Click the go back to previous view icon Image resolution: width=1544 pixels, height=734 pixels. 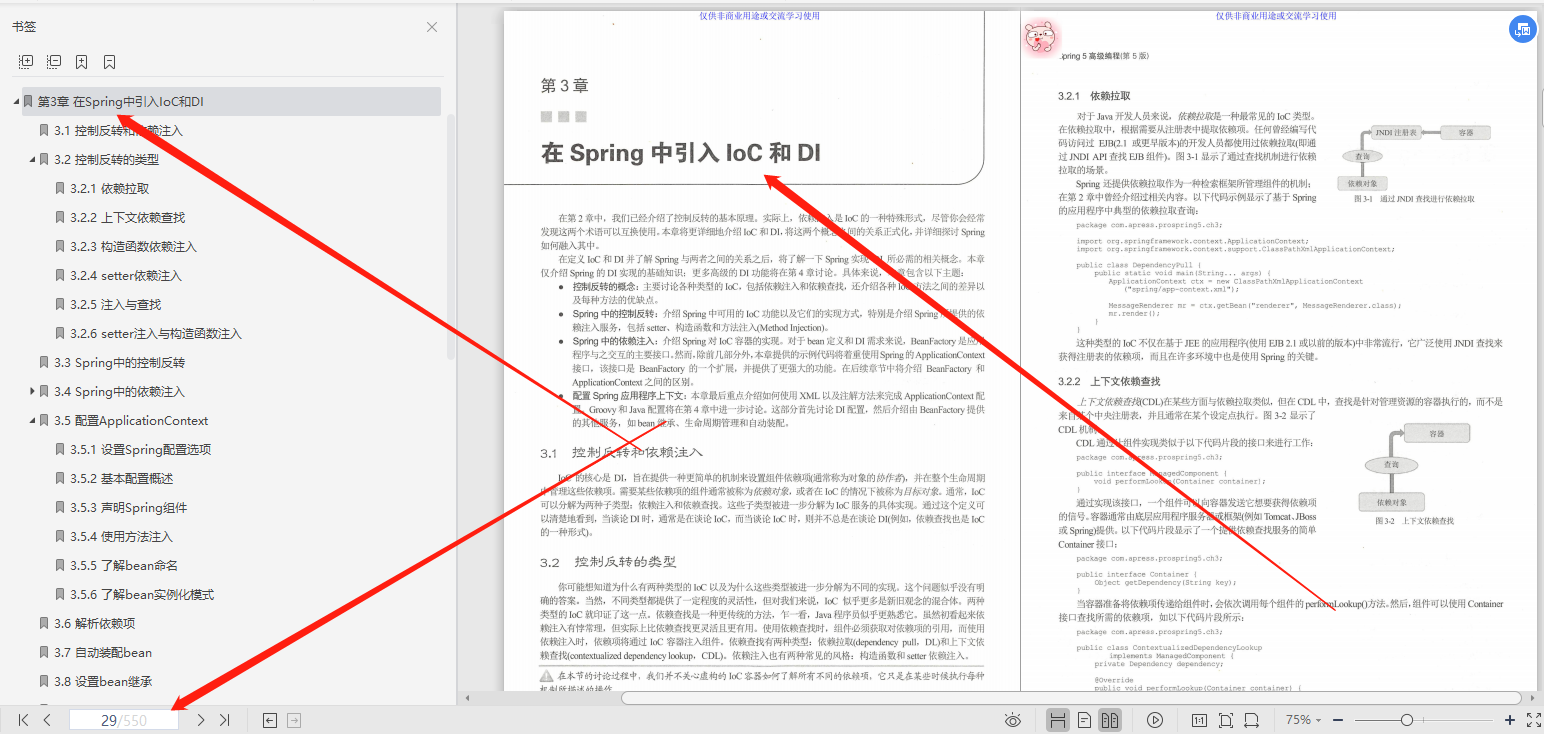[x=270, y=720]
